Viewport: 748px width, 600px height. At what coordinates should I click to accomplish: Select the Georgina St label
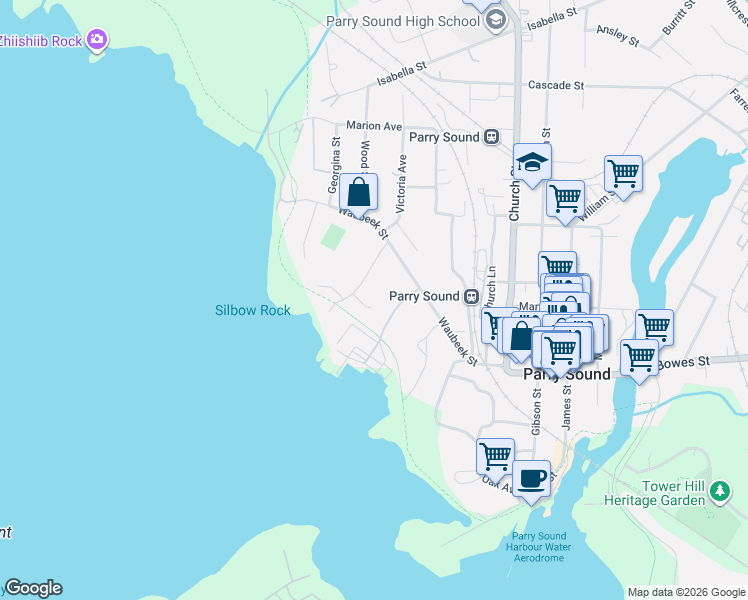click(x=334, y=165)
